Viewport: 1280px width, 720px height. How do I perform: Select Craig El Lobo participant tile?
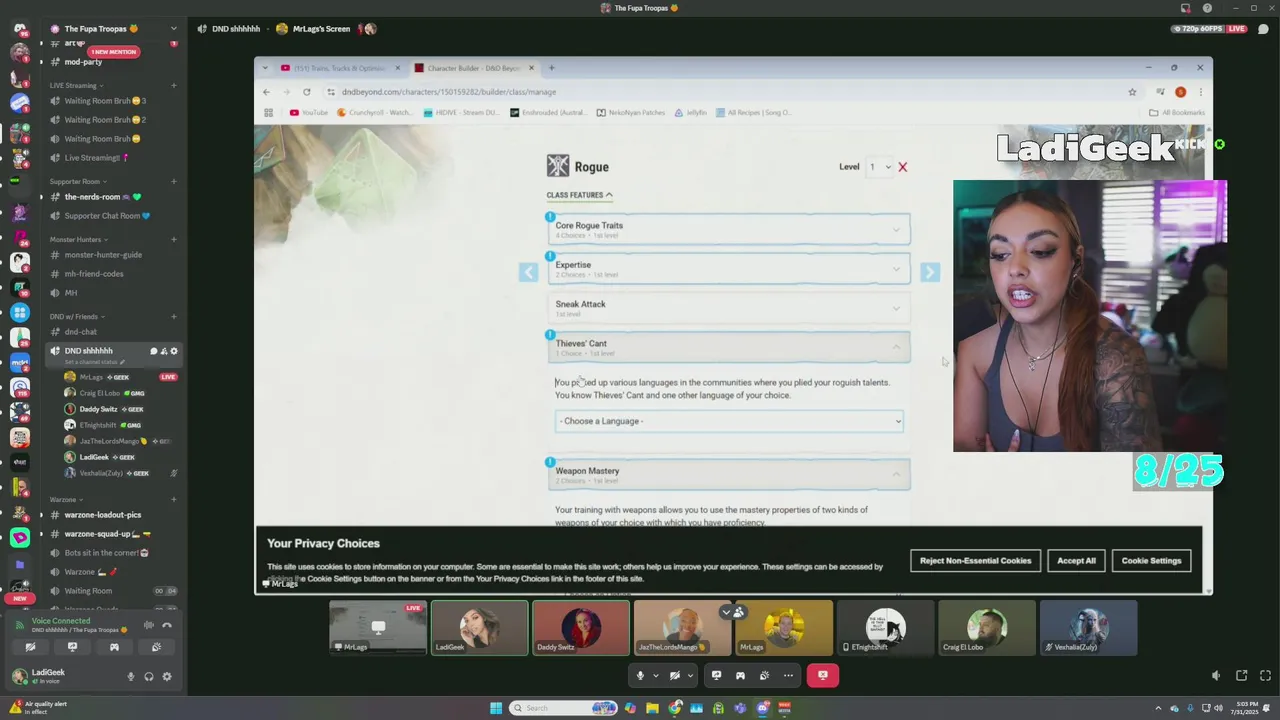987,627
